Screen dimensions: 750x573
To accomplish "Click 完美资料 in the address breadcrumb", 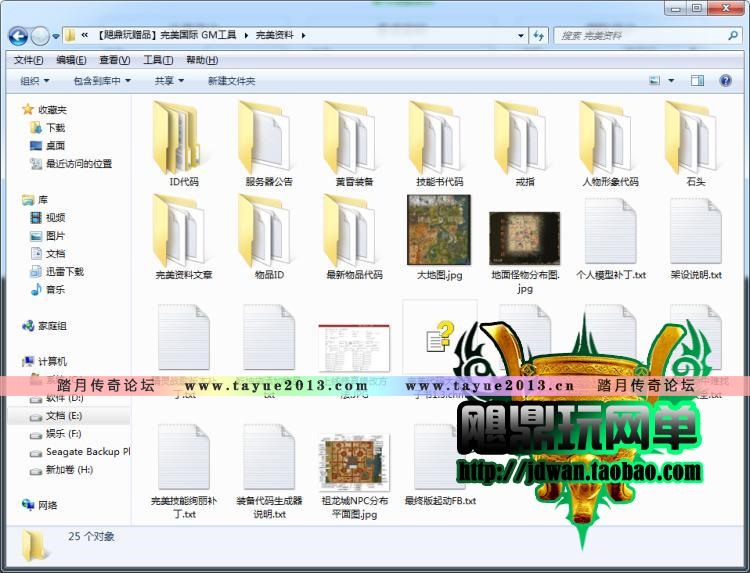I will [x=274, y=35].
